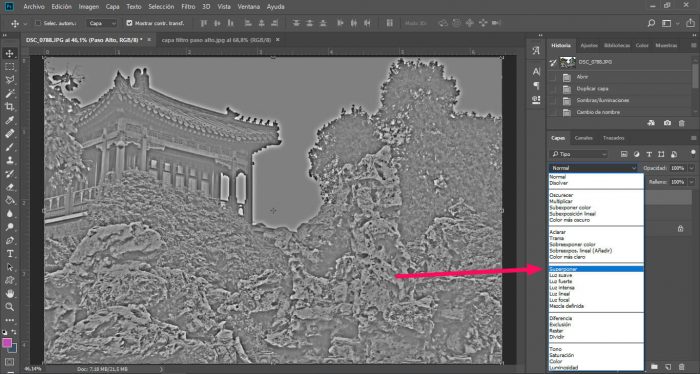
Task: Open the Relleno slider arrow
Action: pos(692,182)
